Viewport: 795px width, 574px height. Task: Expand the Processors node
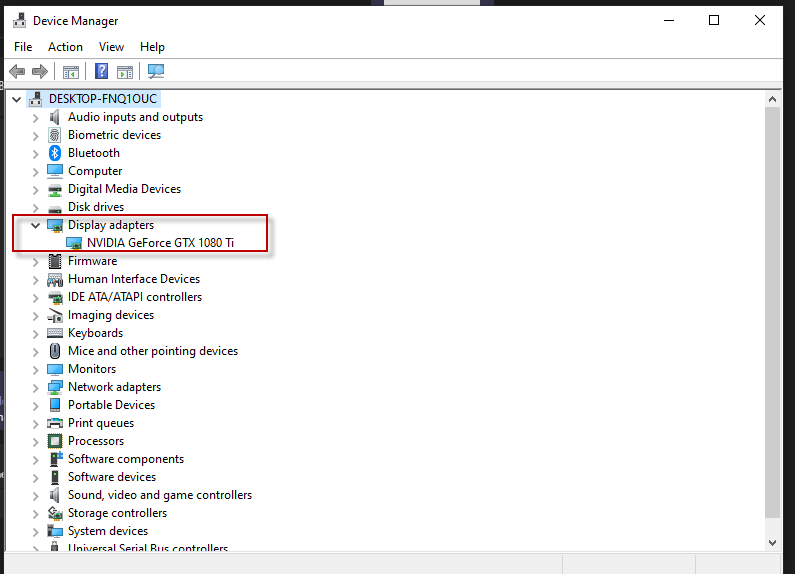coord(35,442)
